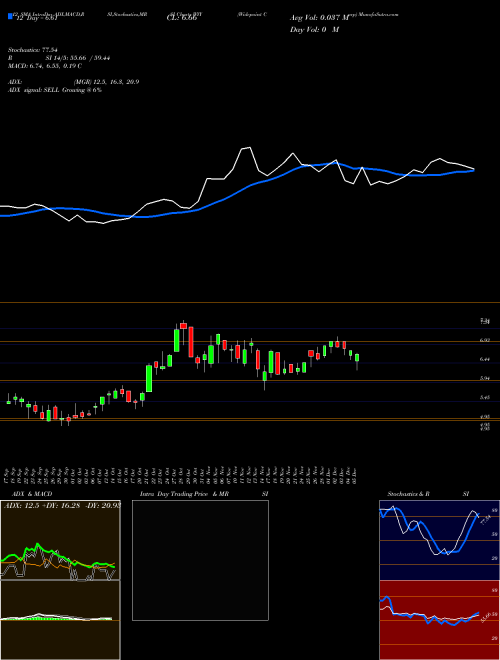The width and height of the screenshot is (500, 660).
Task: Click the 'SI 14/3: 55.66 / 59.44' readout
Action: (x=78, y=58)
